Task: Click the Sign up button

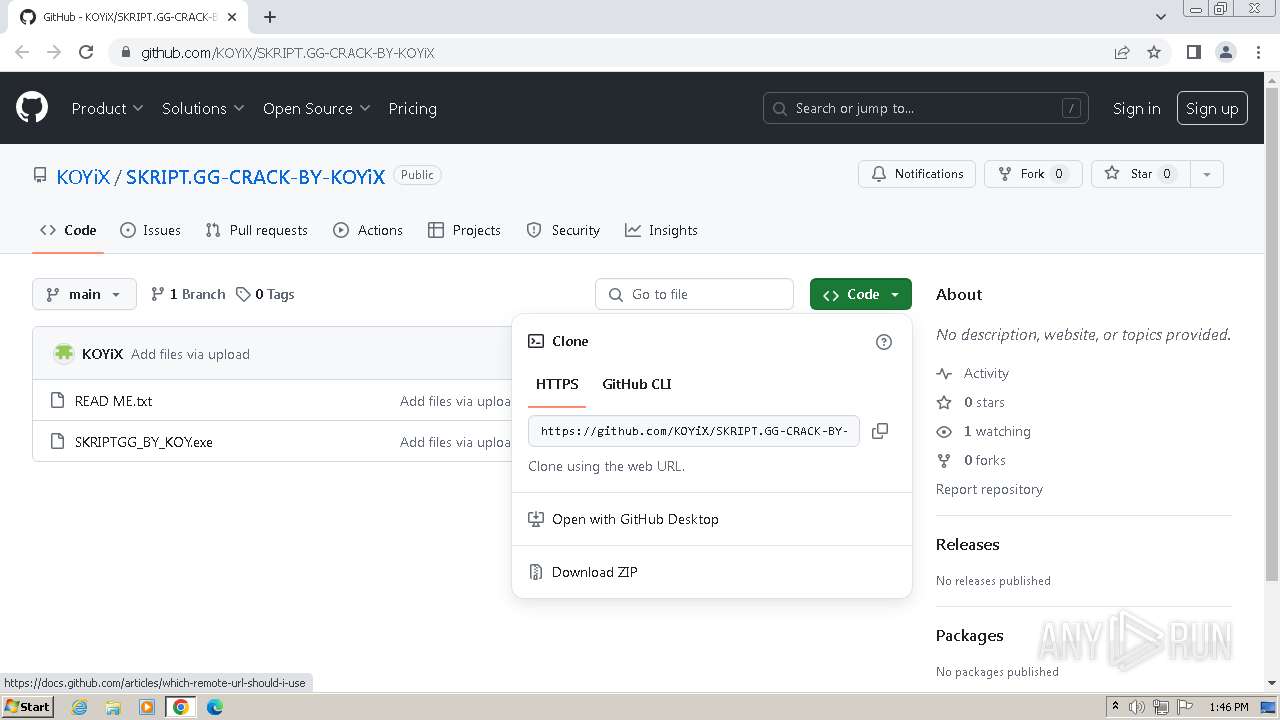Action: pyautogui.click(x=1212, y=108)
